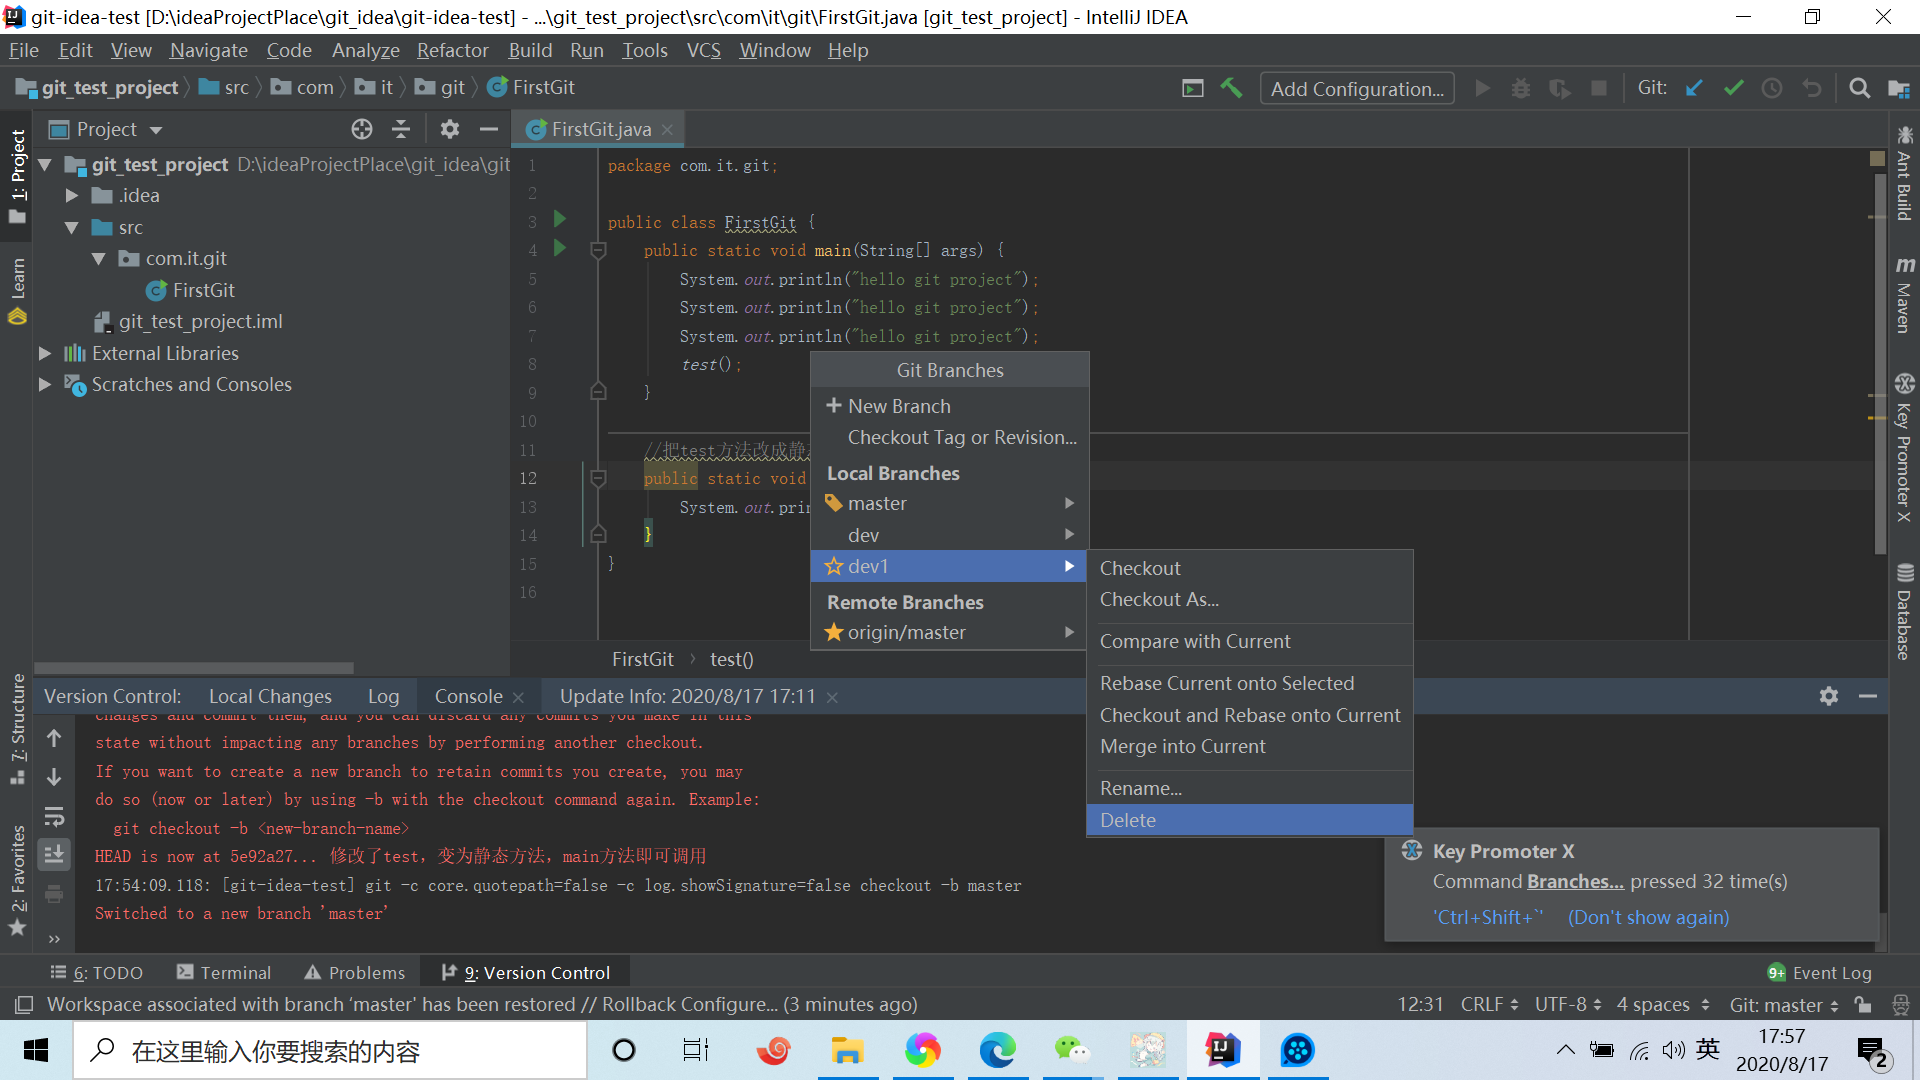Switch to Local Changes tab
Screen dimensions: 1920x1080
(270, 696)
